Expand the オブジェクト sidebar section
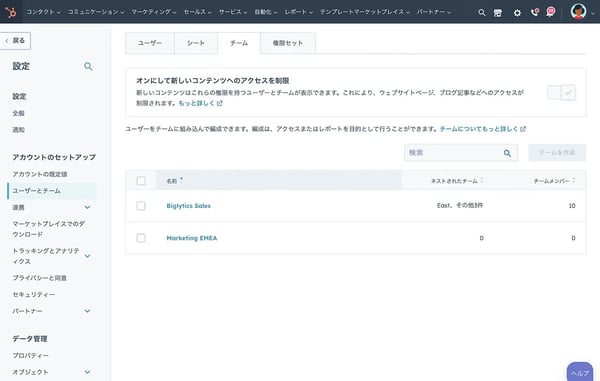 point(87,372)
